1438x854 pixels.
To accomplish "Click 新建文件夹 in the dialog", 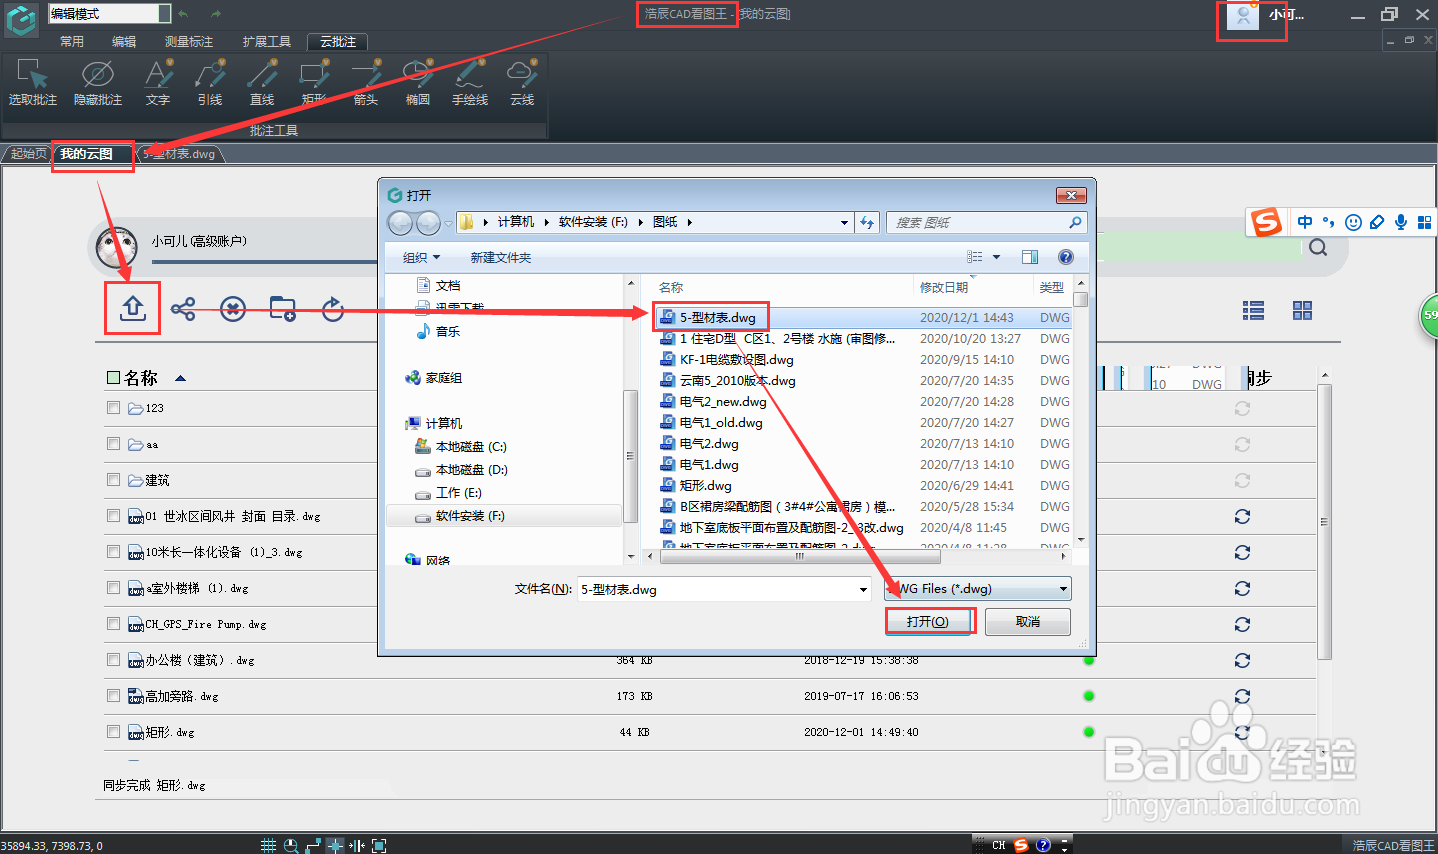I will [501, 257].
